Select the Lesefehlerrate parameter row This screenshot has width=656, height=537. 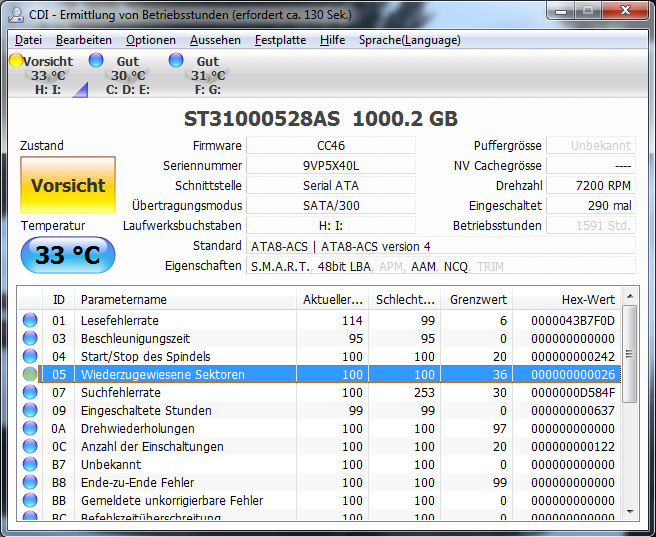click(x=319, y=320)
